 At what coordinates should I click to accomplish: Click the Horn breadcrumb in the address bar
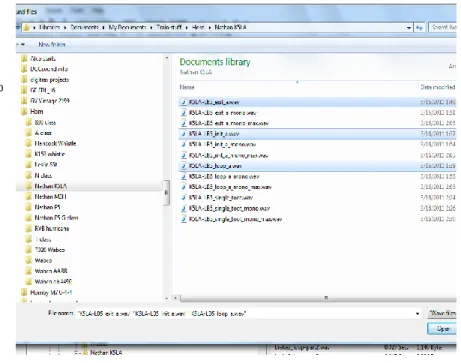click(198, 27)
